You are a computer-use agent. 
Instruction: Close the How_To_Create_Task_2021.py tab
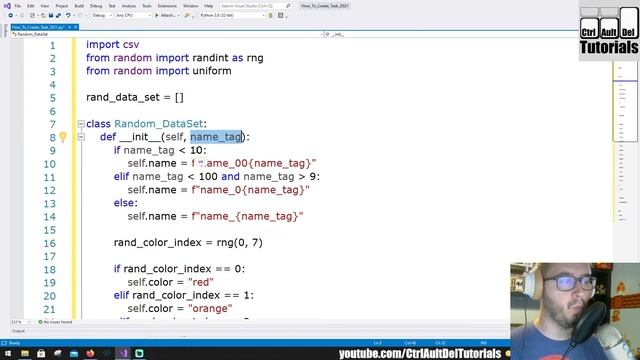click(76, 27)
